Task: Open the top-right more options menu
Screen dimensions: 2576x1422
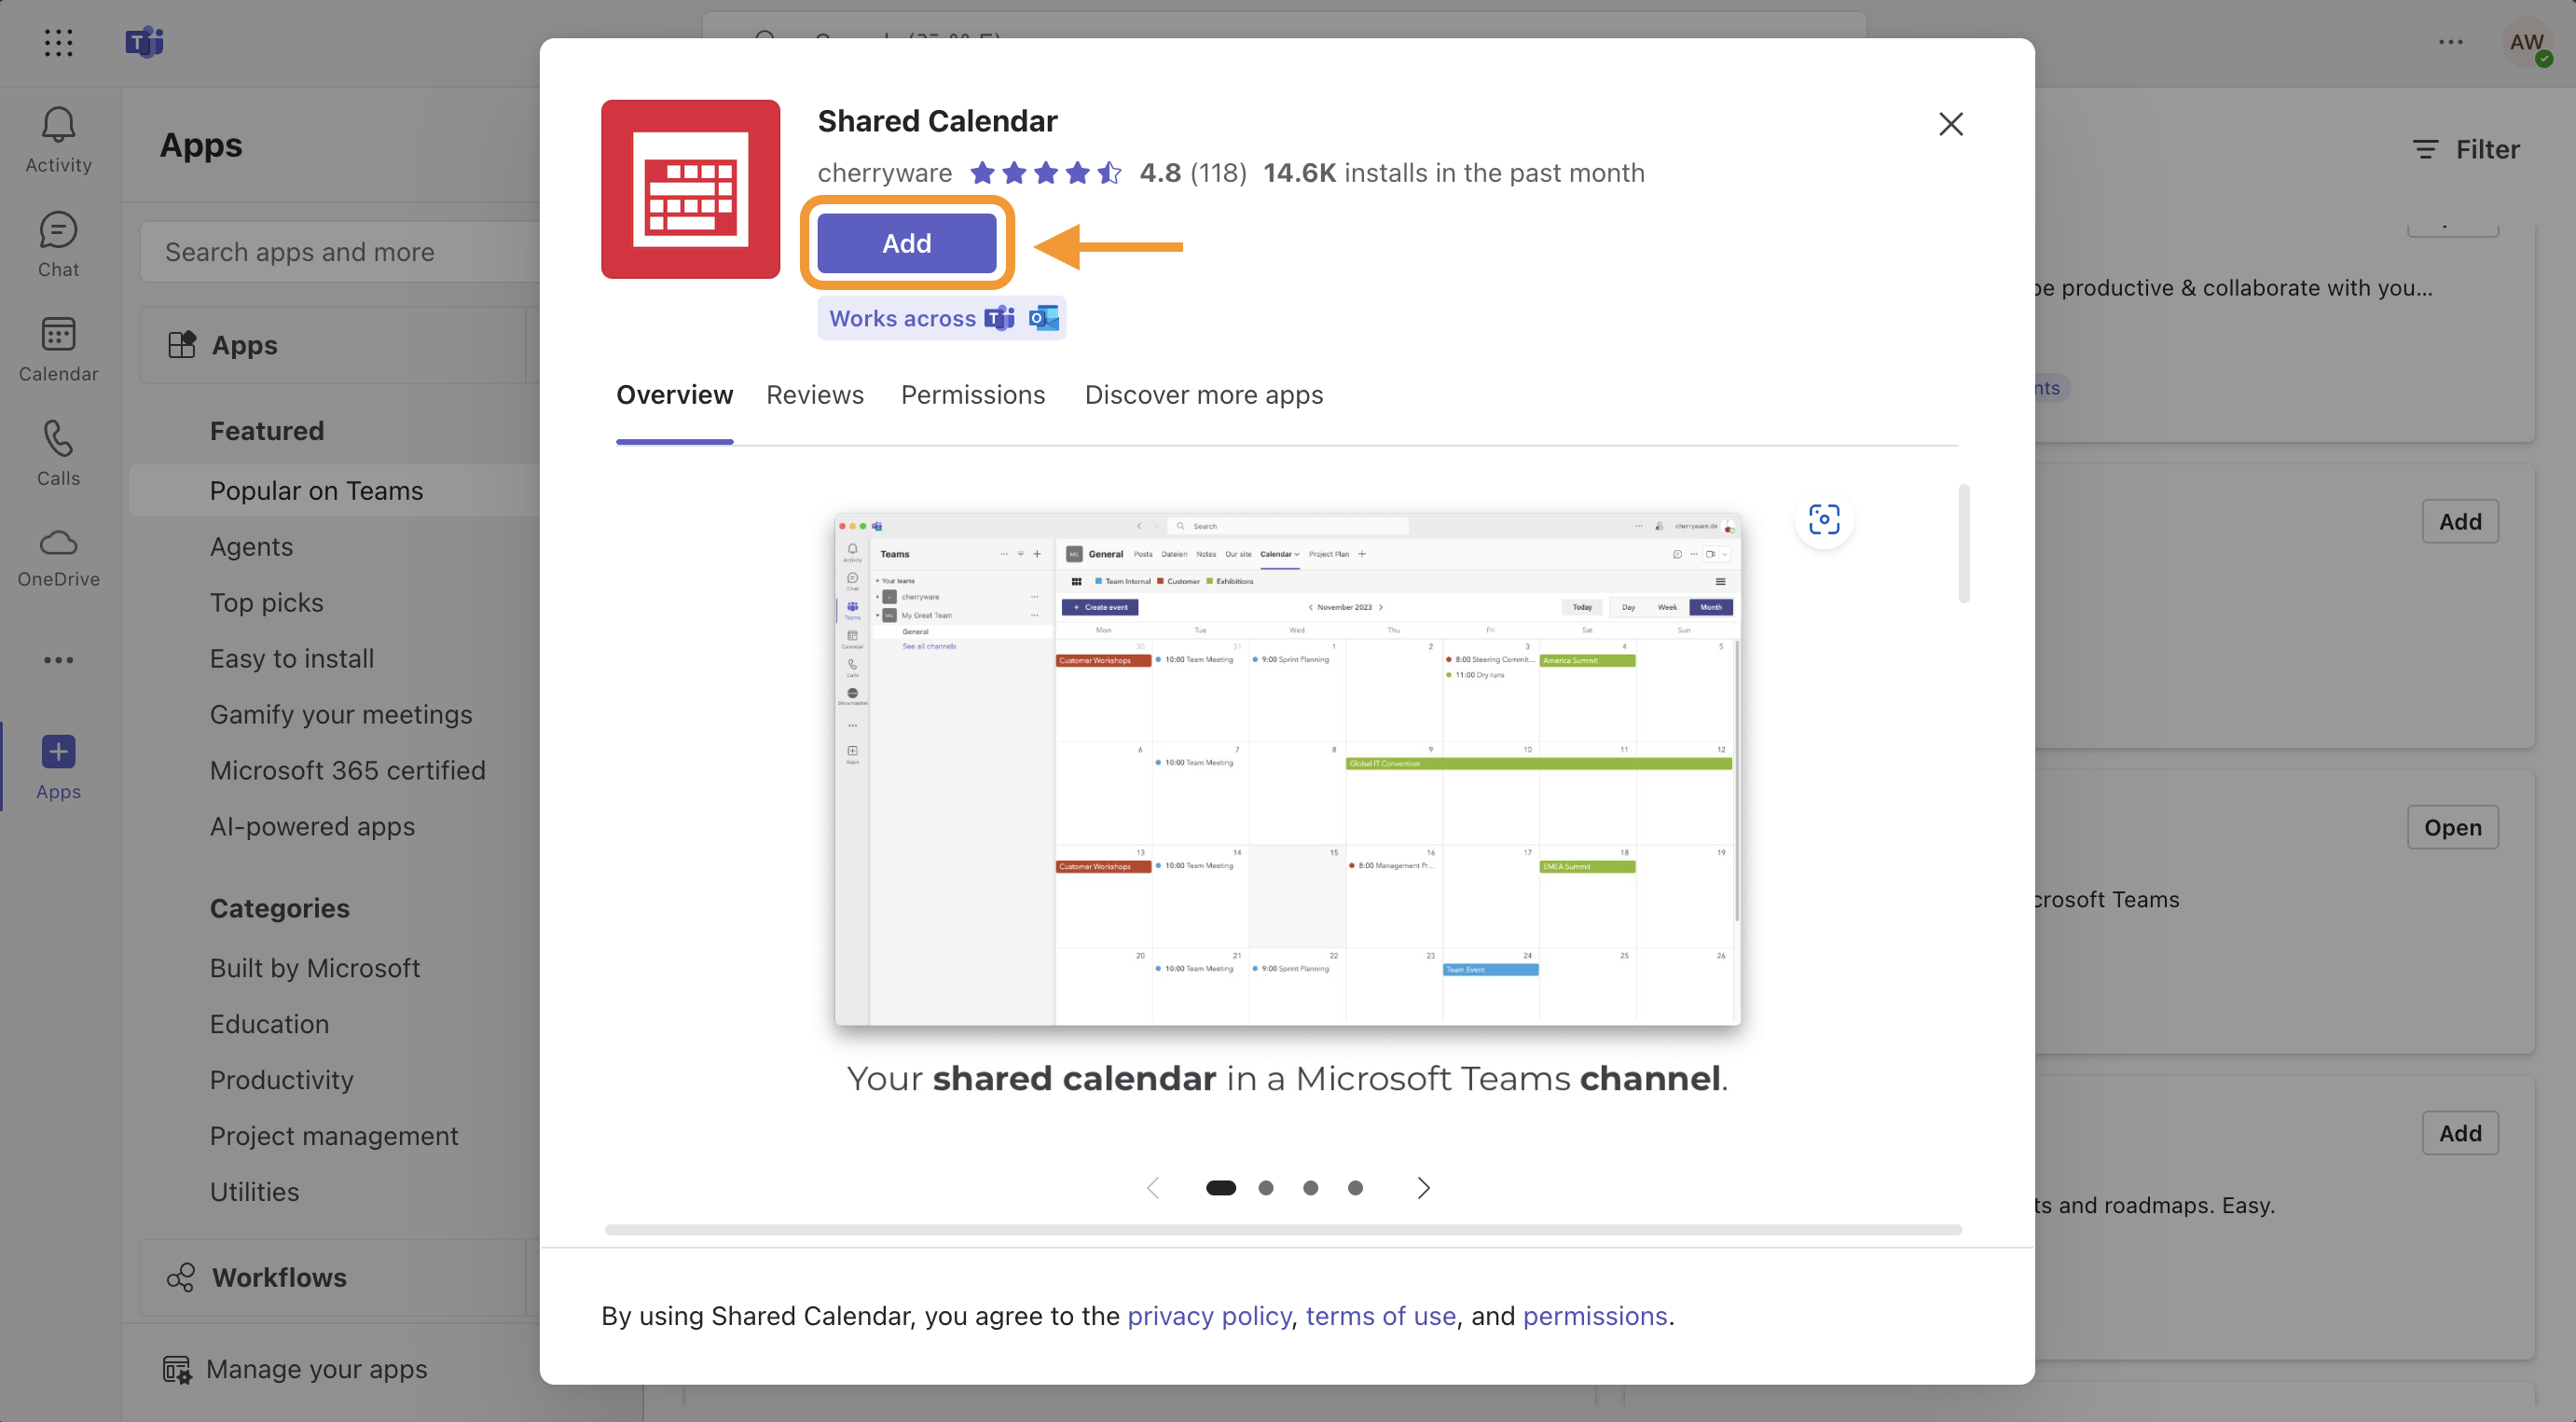Action: (x=2451, y=42)
